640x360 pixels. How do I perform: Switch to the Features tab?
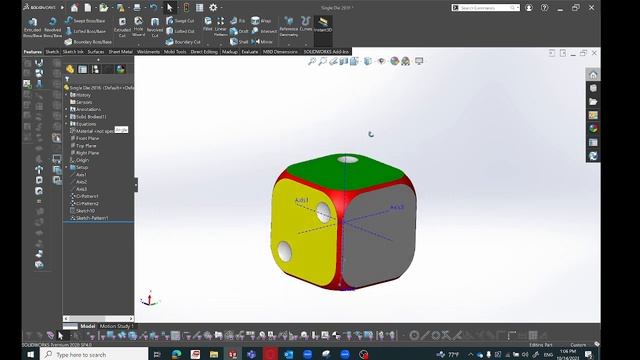[33, 52]
